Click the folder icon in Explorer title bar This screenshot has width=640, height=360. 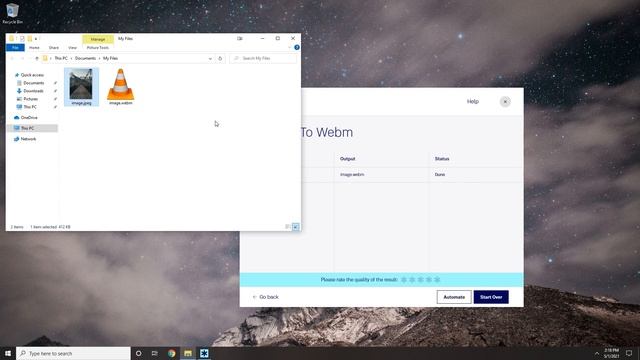point(11,38)
